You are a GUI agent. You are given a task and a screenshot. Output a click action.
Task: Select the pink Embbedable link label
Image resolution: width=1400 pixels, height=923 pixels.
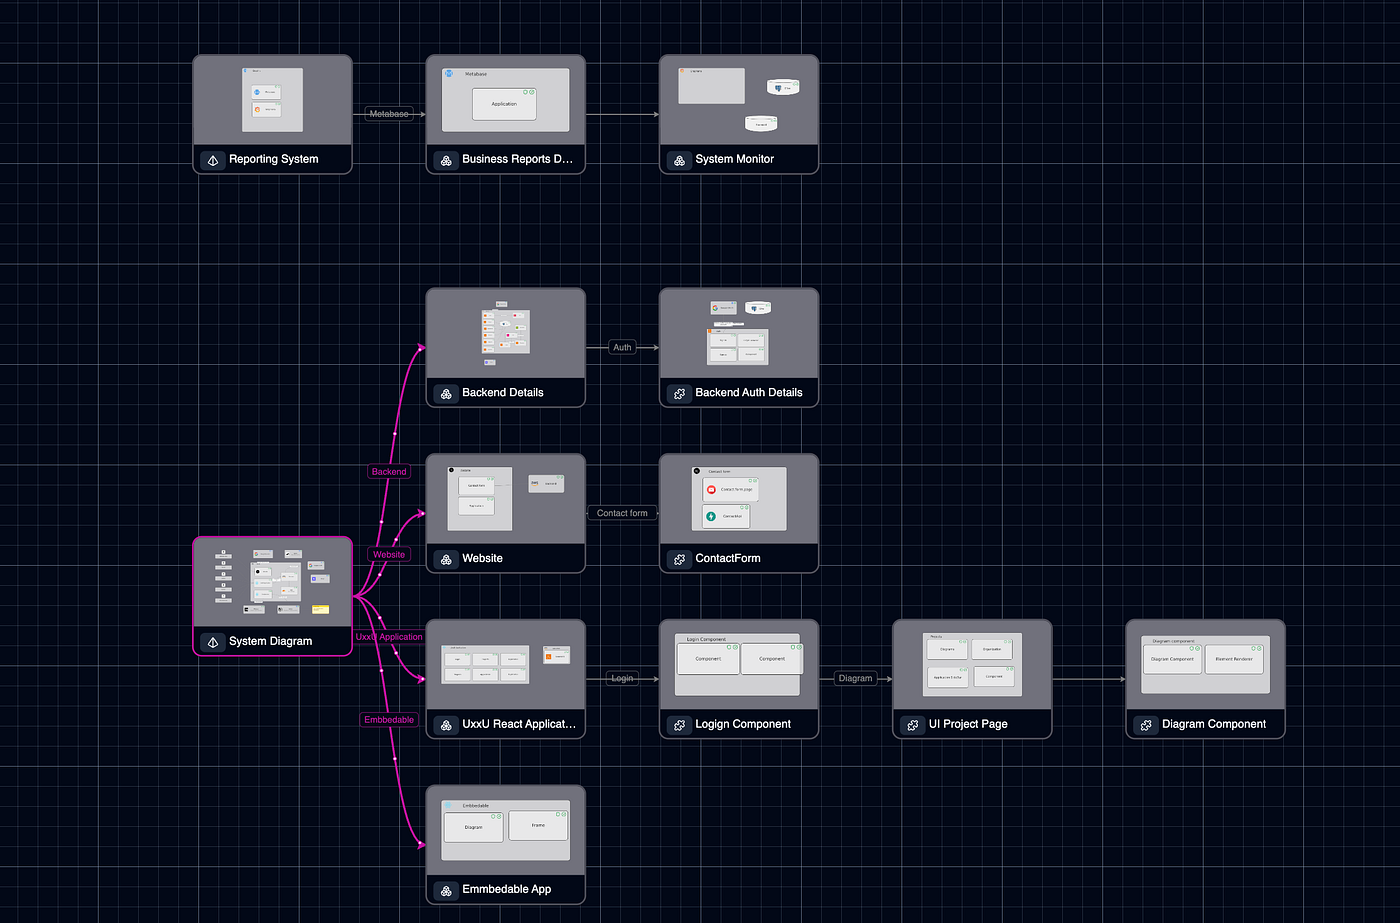[x=389, y=720]
